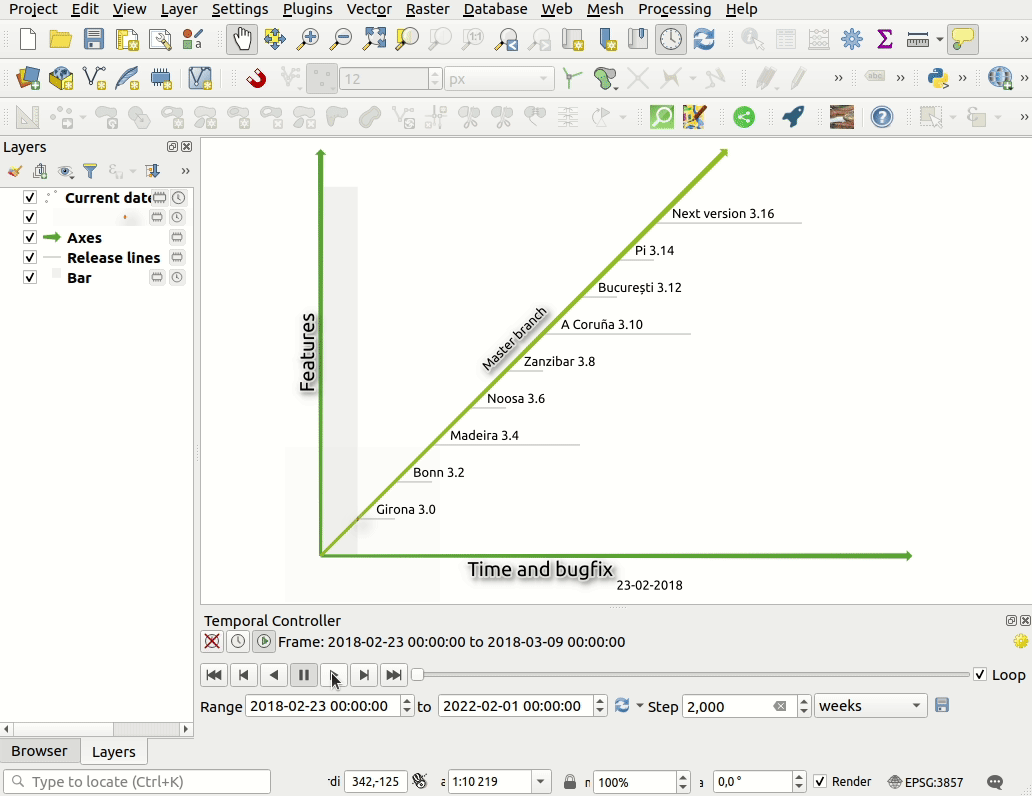Turn off temporal navigation red X button
Image resolution: width=1032 pixels, height=796 pixels.
coord(212,641)
